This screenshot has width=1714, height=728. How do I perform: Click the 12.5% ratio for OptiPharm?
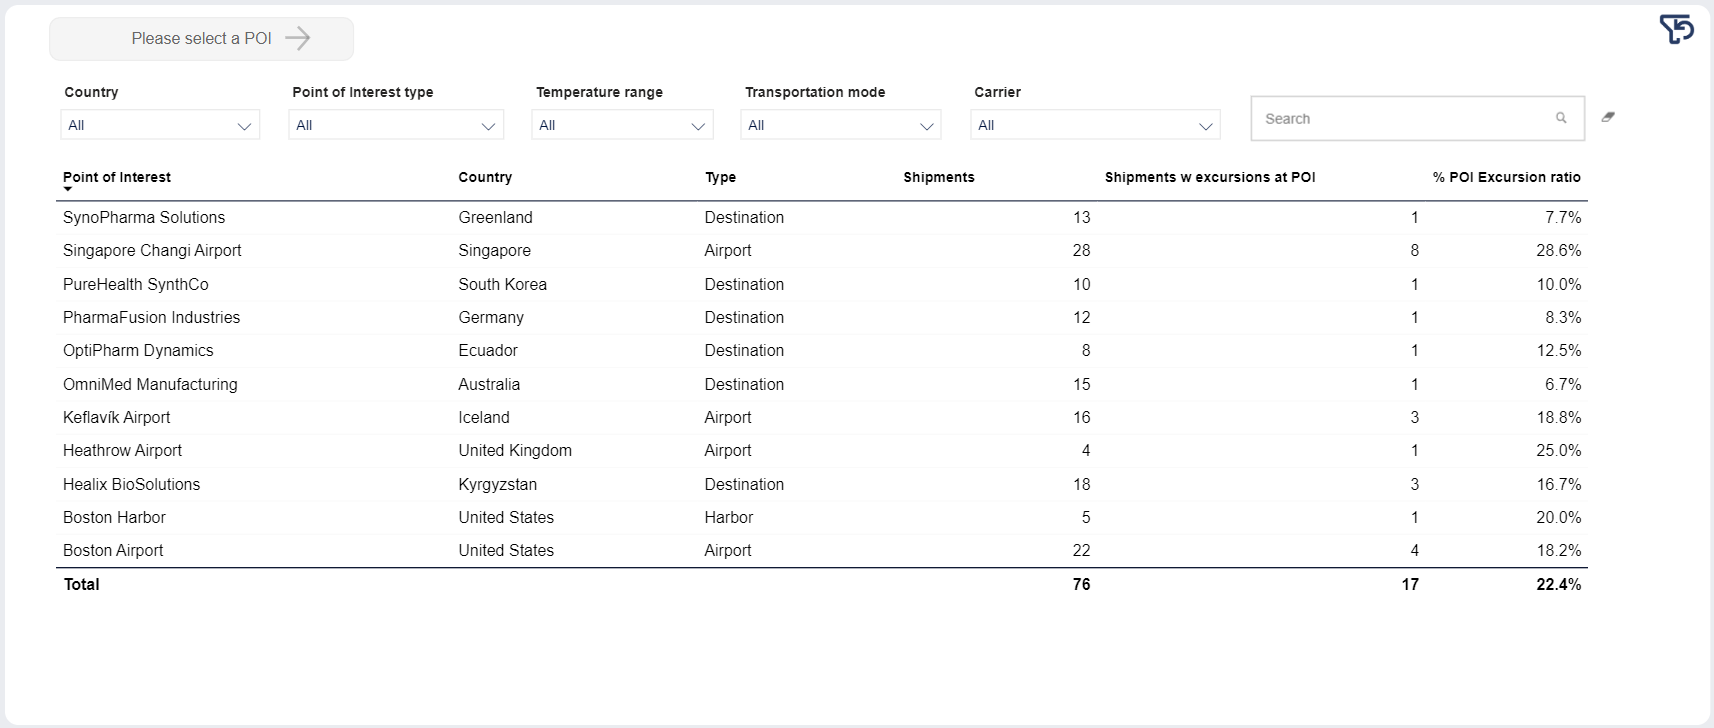(1559, 350)
